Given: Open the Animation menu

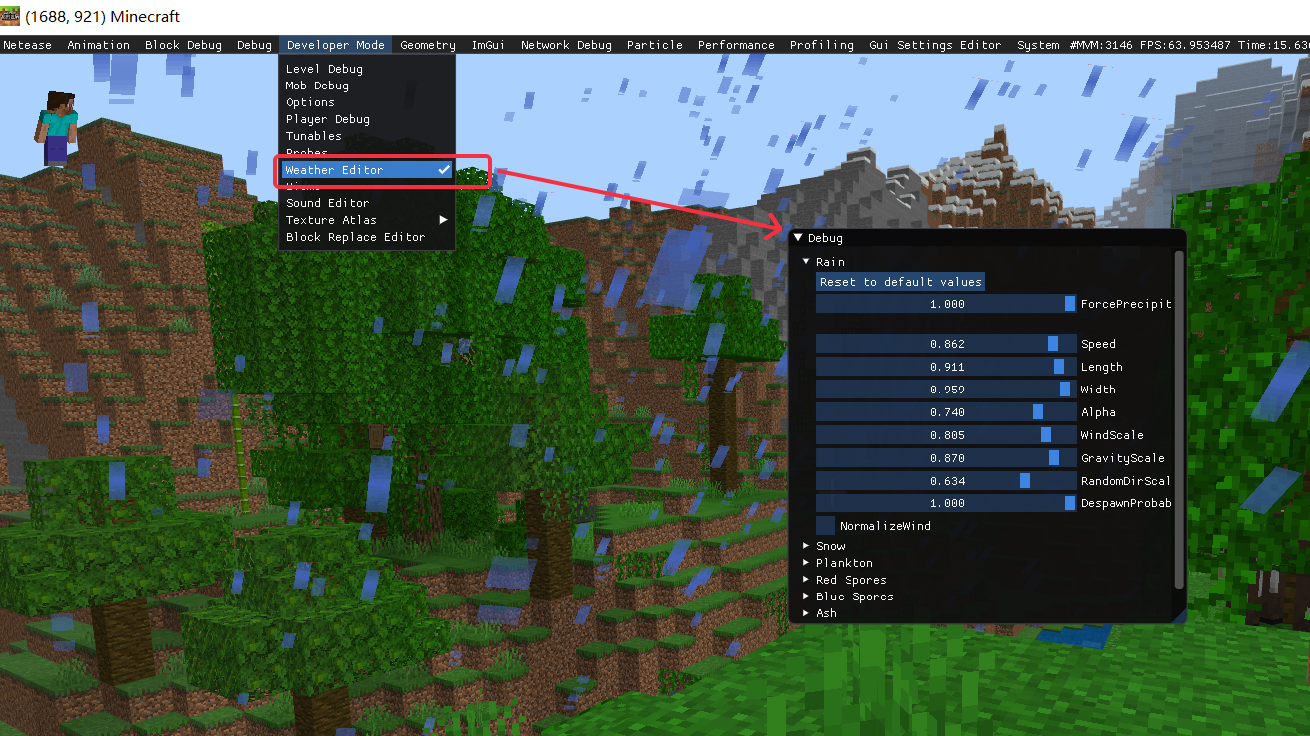Looking at the screenshot, I should (99, 45).
